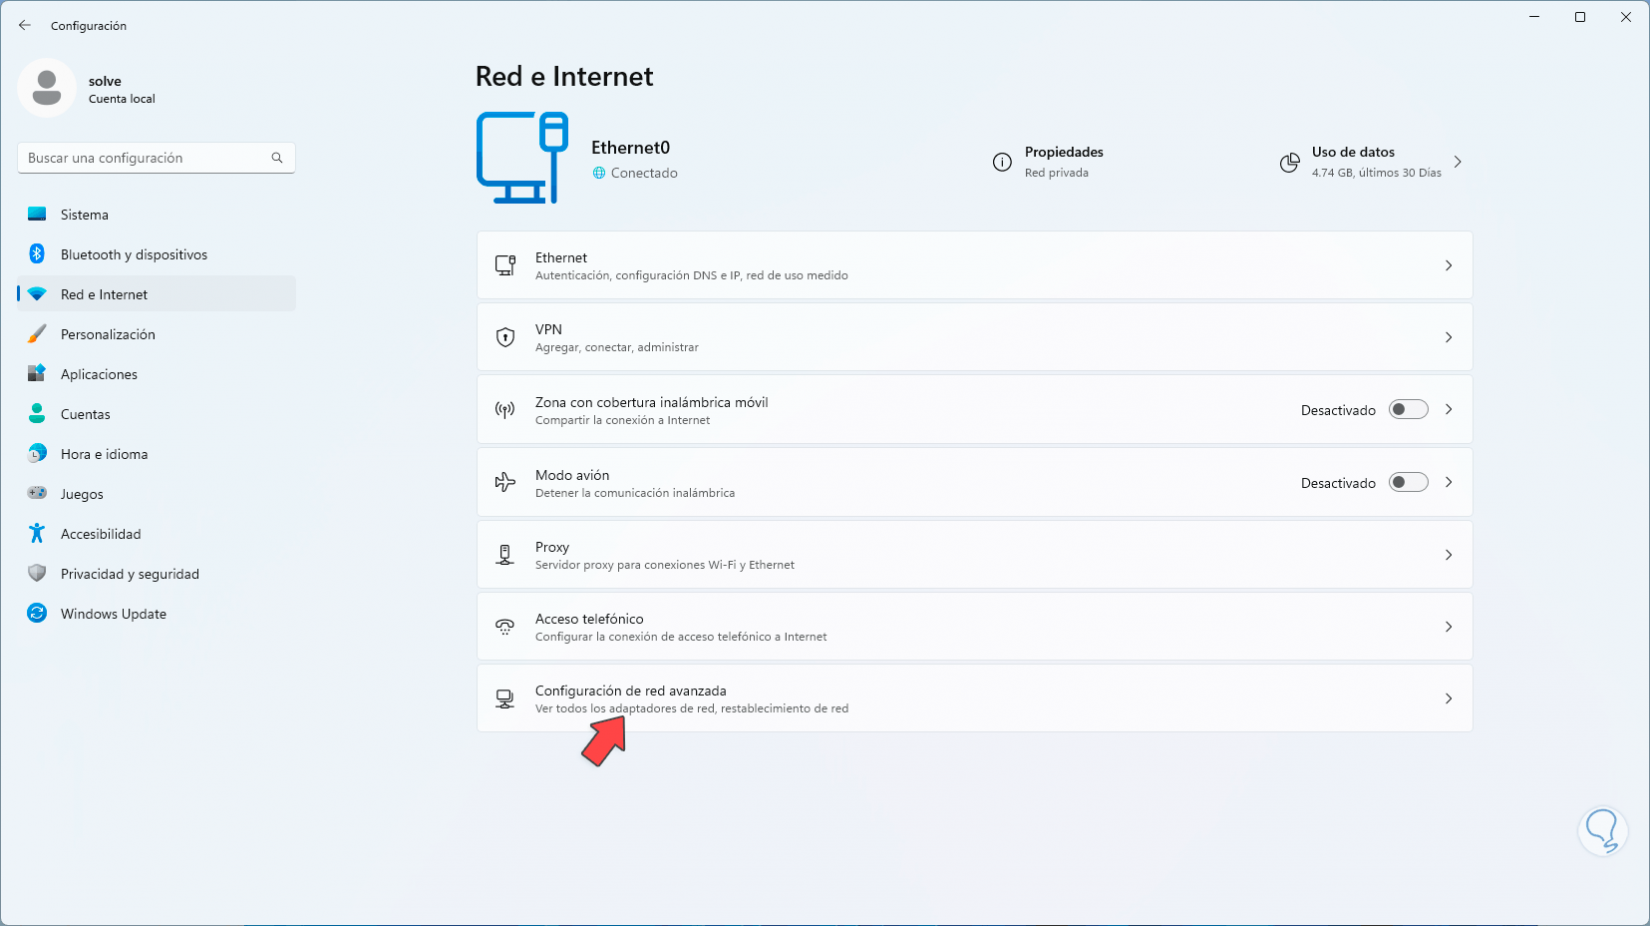Click the Bluetooth icon in sidebar
Image resolution: width=1650 pixels, height=926 pixels.
(37, 254)
